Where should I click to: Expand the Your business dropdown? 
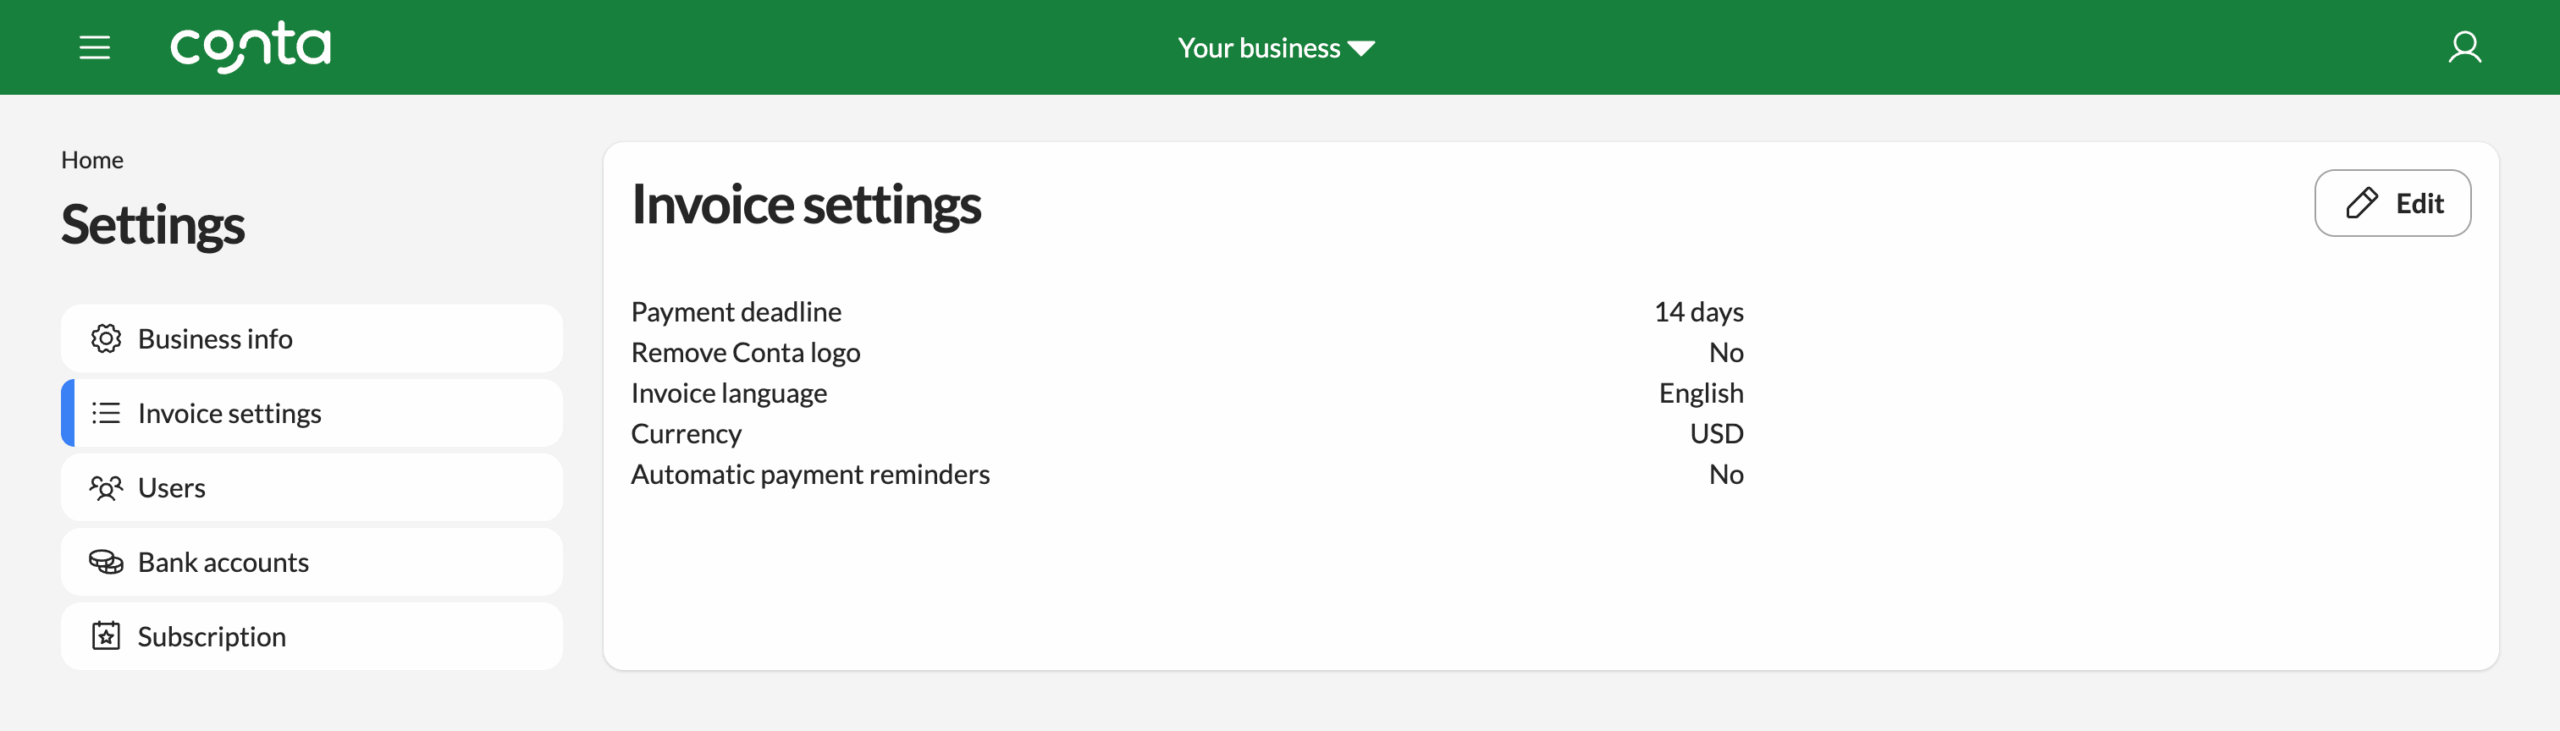click(1259, 48)
